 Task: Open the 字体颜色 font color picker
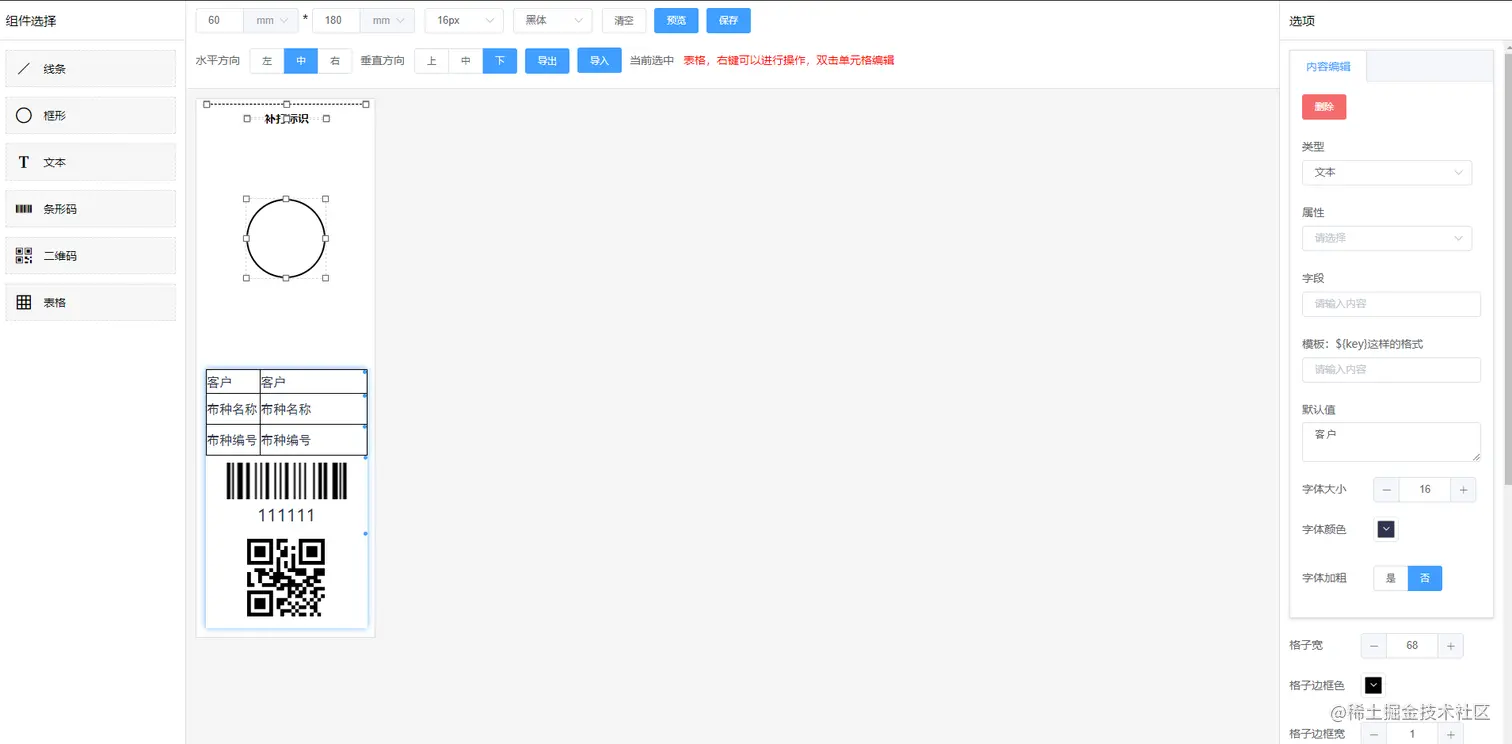point(1385,529)
